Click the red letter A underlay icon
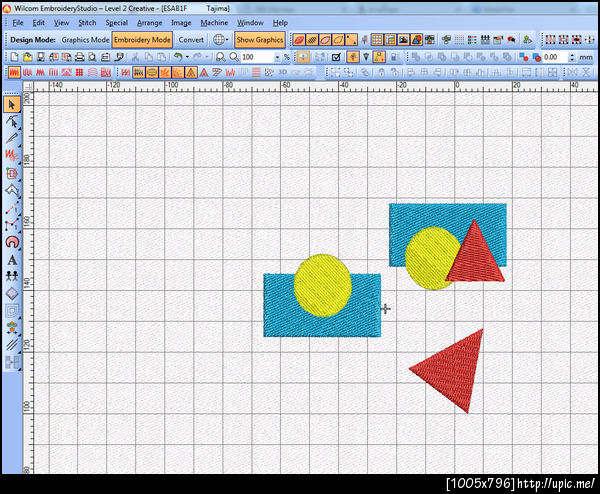This screenshot has height=494, width=600. point(204,72)
